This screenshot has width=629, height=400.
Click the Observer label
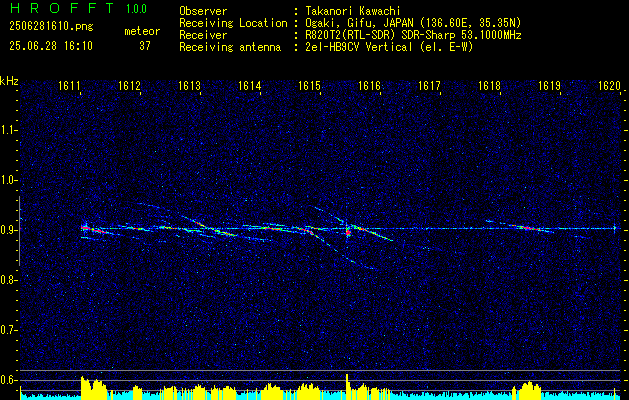point(203,11)
